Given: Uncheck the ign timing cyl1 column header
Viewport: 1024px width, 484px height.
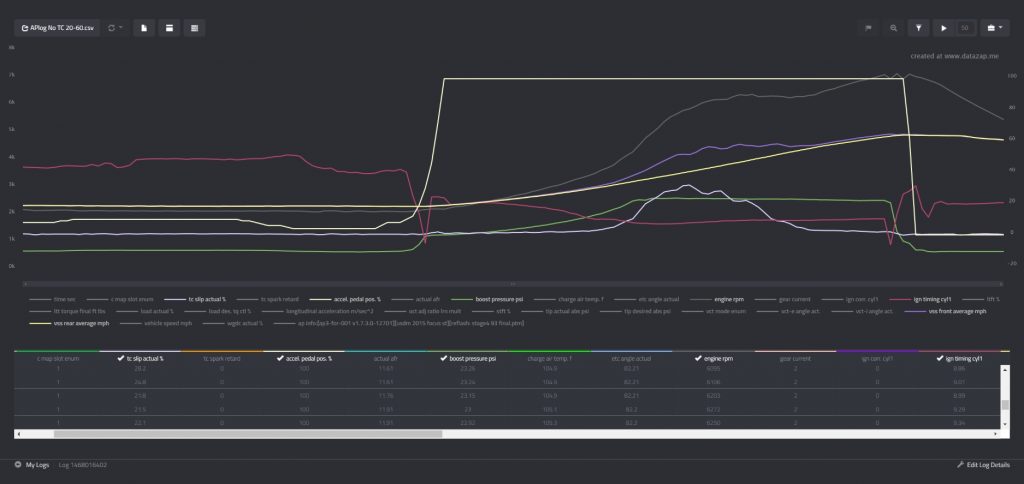Looking at the screenshot, I should [959, 358].
